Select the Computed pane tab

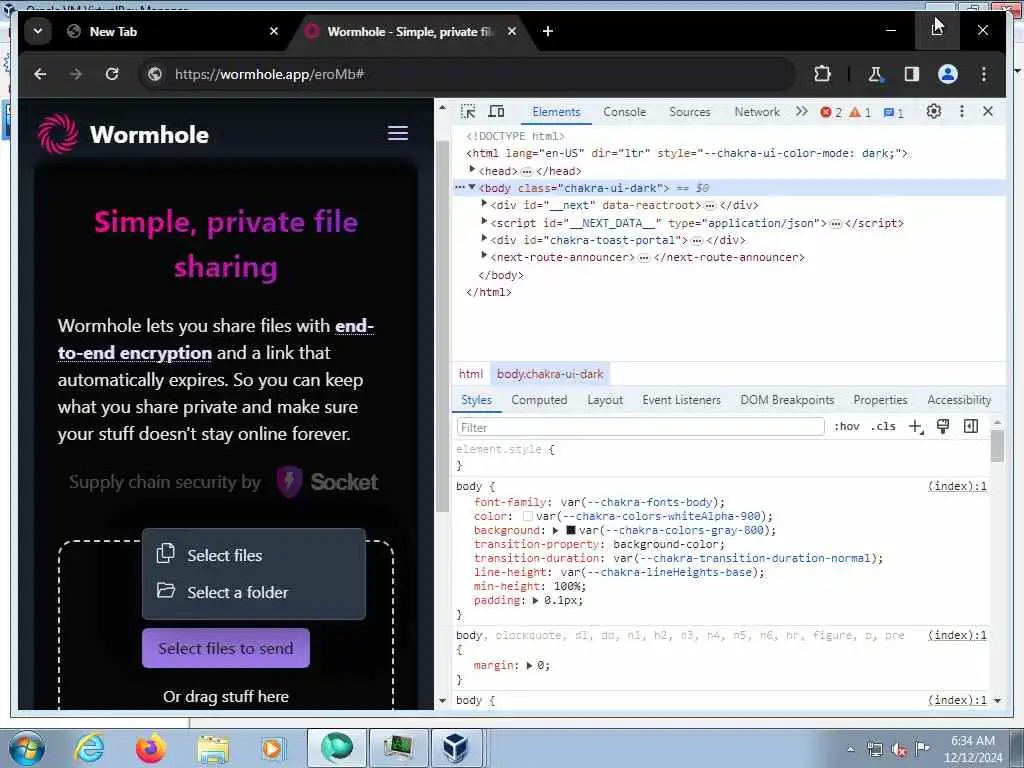pos(539,400)
